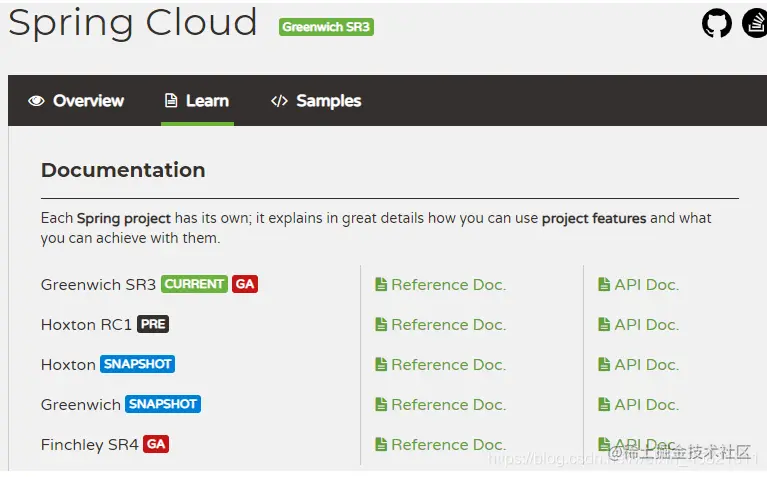Open Greenwich SR3 API Doc link
767x477 pixels.
click(646, 285)
